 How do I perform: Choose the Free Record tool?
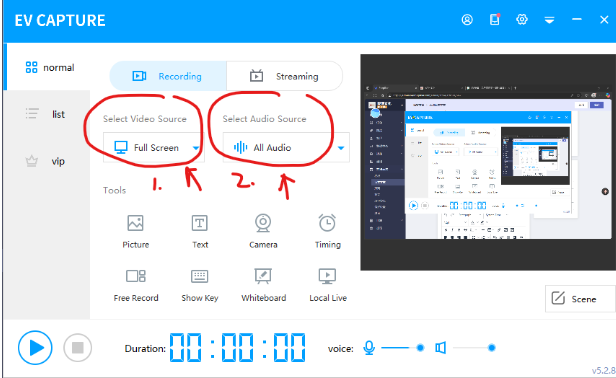(136, 285)
